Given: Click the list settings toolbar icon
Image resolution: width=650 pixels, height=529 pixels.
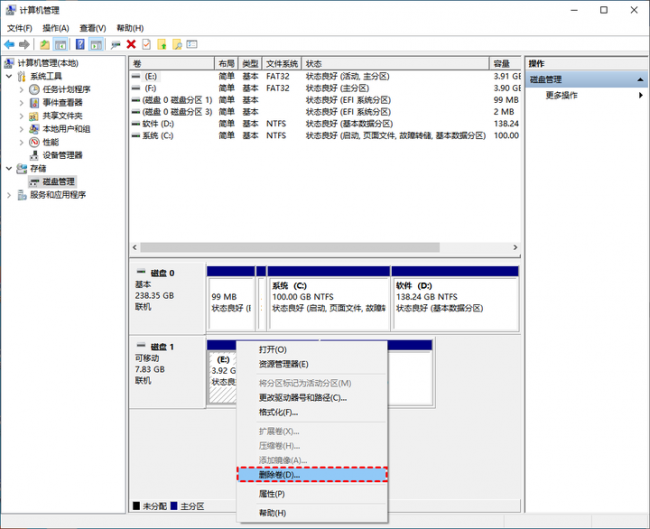Looking at the screenshot, I should (x=192, y=44).
